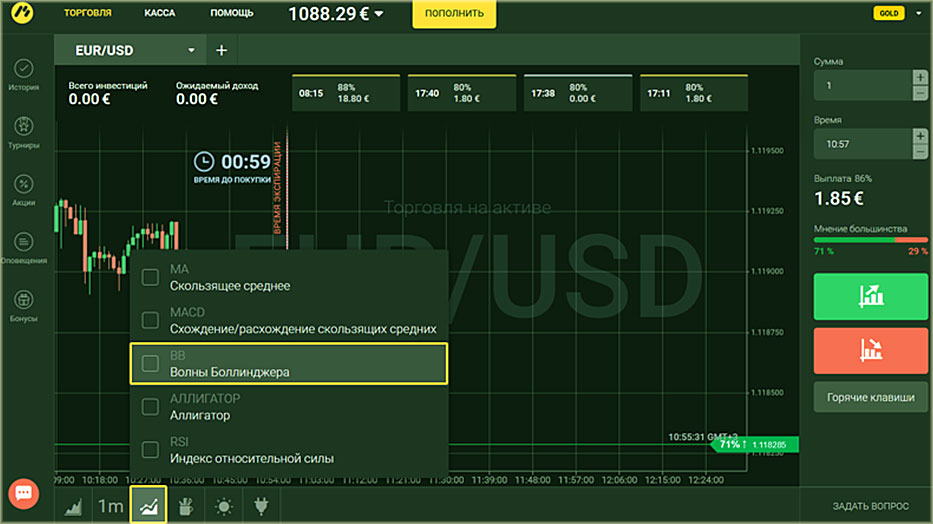Open the Помощь menu item
The image size is (933, 524).
[x=232, y=14]
